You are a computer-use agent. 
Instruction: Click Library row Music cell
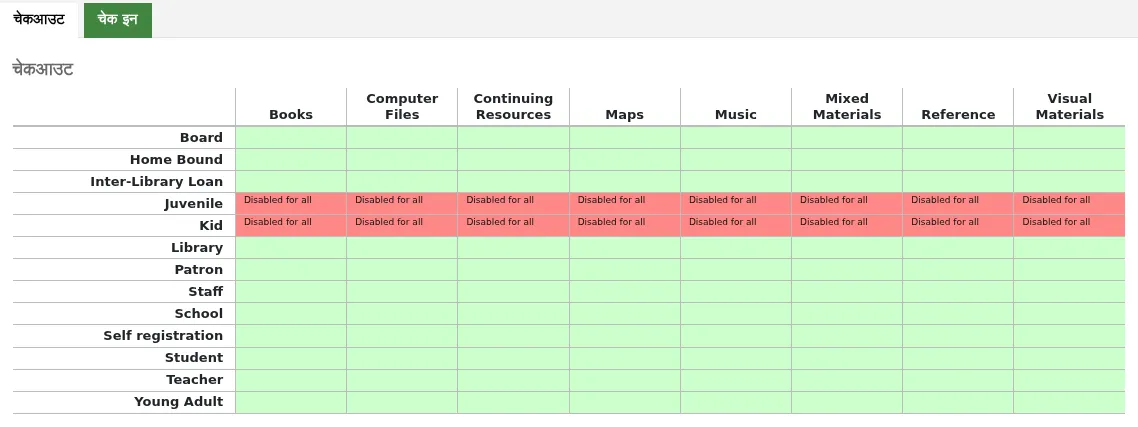click(x=736, y=248)
